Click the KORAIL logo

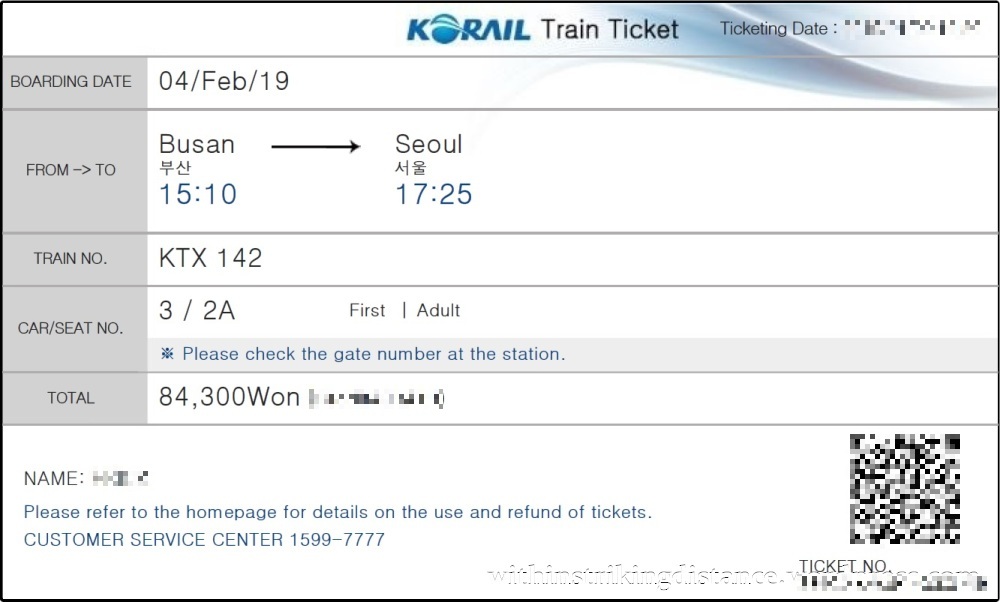(468, 29)
